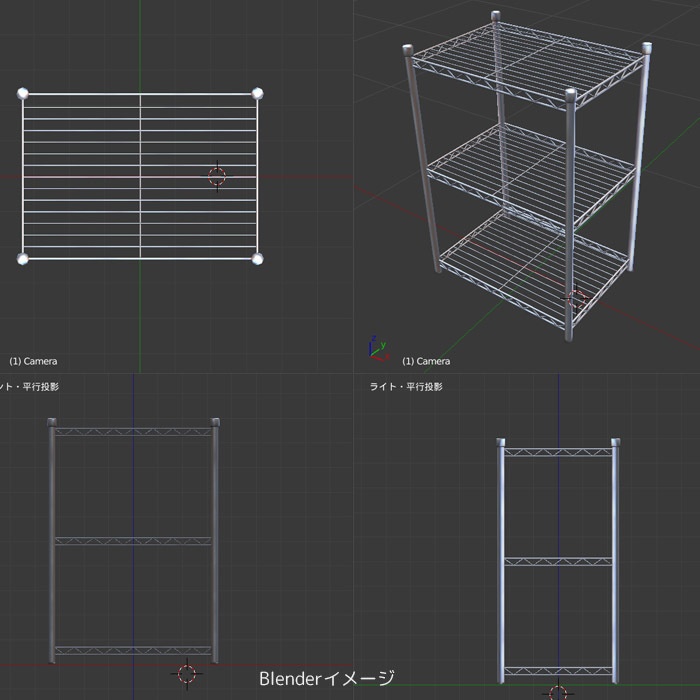Screen dimensions: 700x700
Task: Click the 3D cursor in the perspective viewport
Action: click(576, 299)
